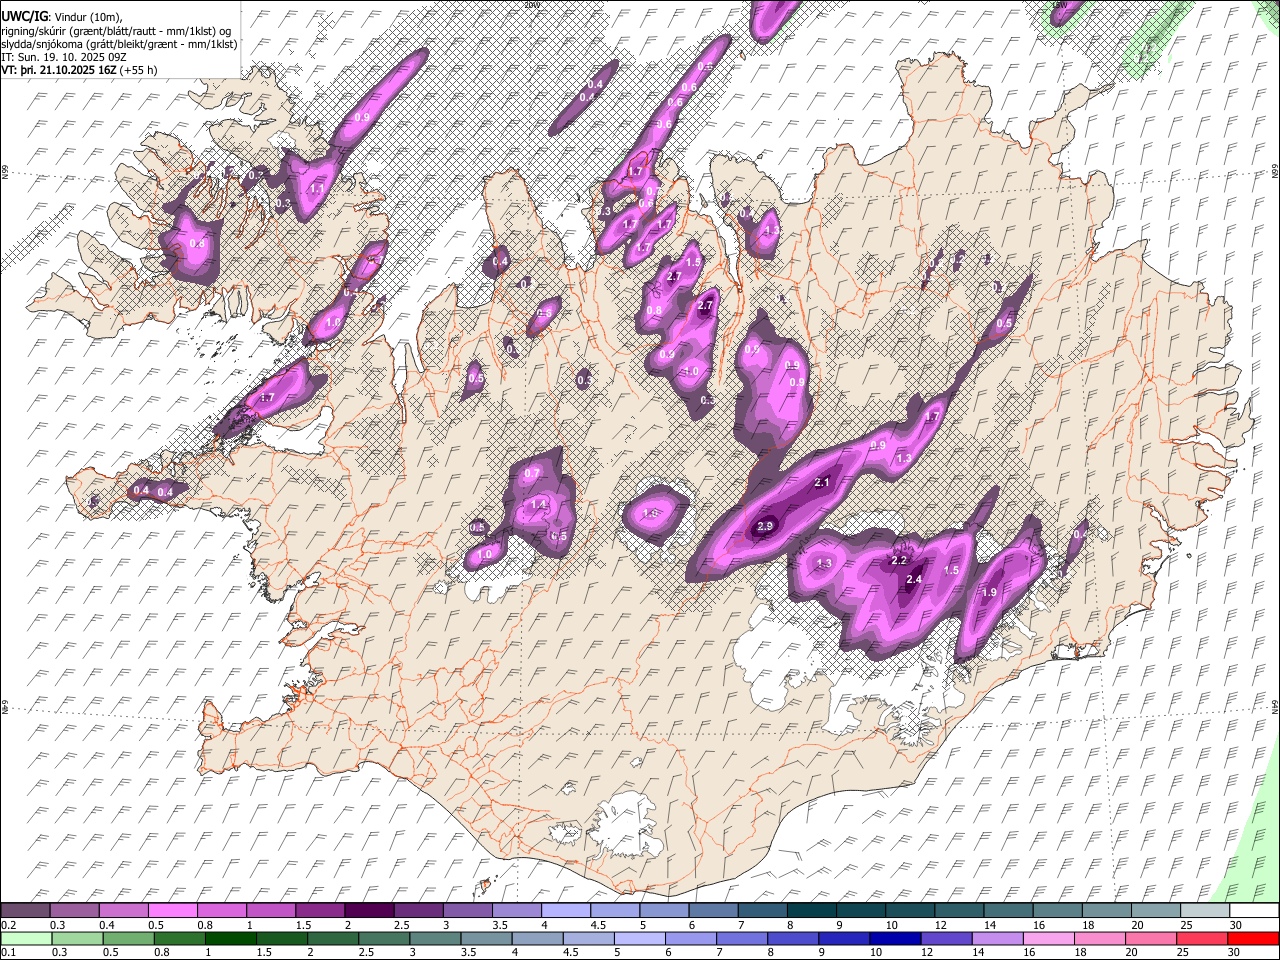Select the 'Vindur (10m)' label

click(86, 17)
